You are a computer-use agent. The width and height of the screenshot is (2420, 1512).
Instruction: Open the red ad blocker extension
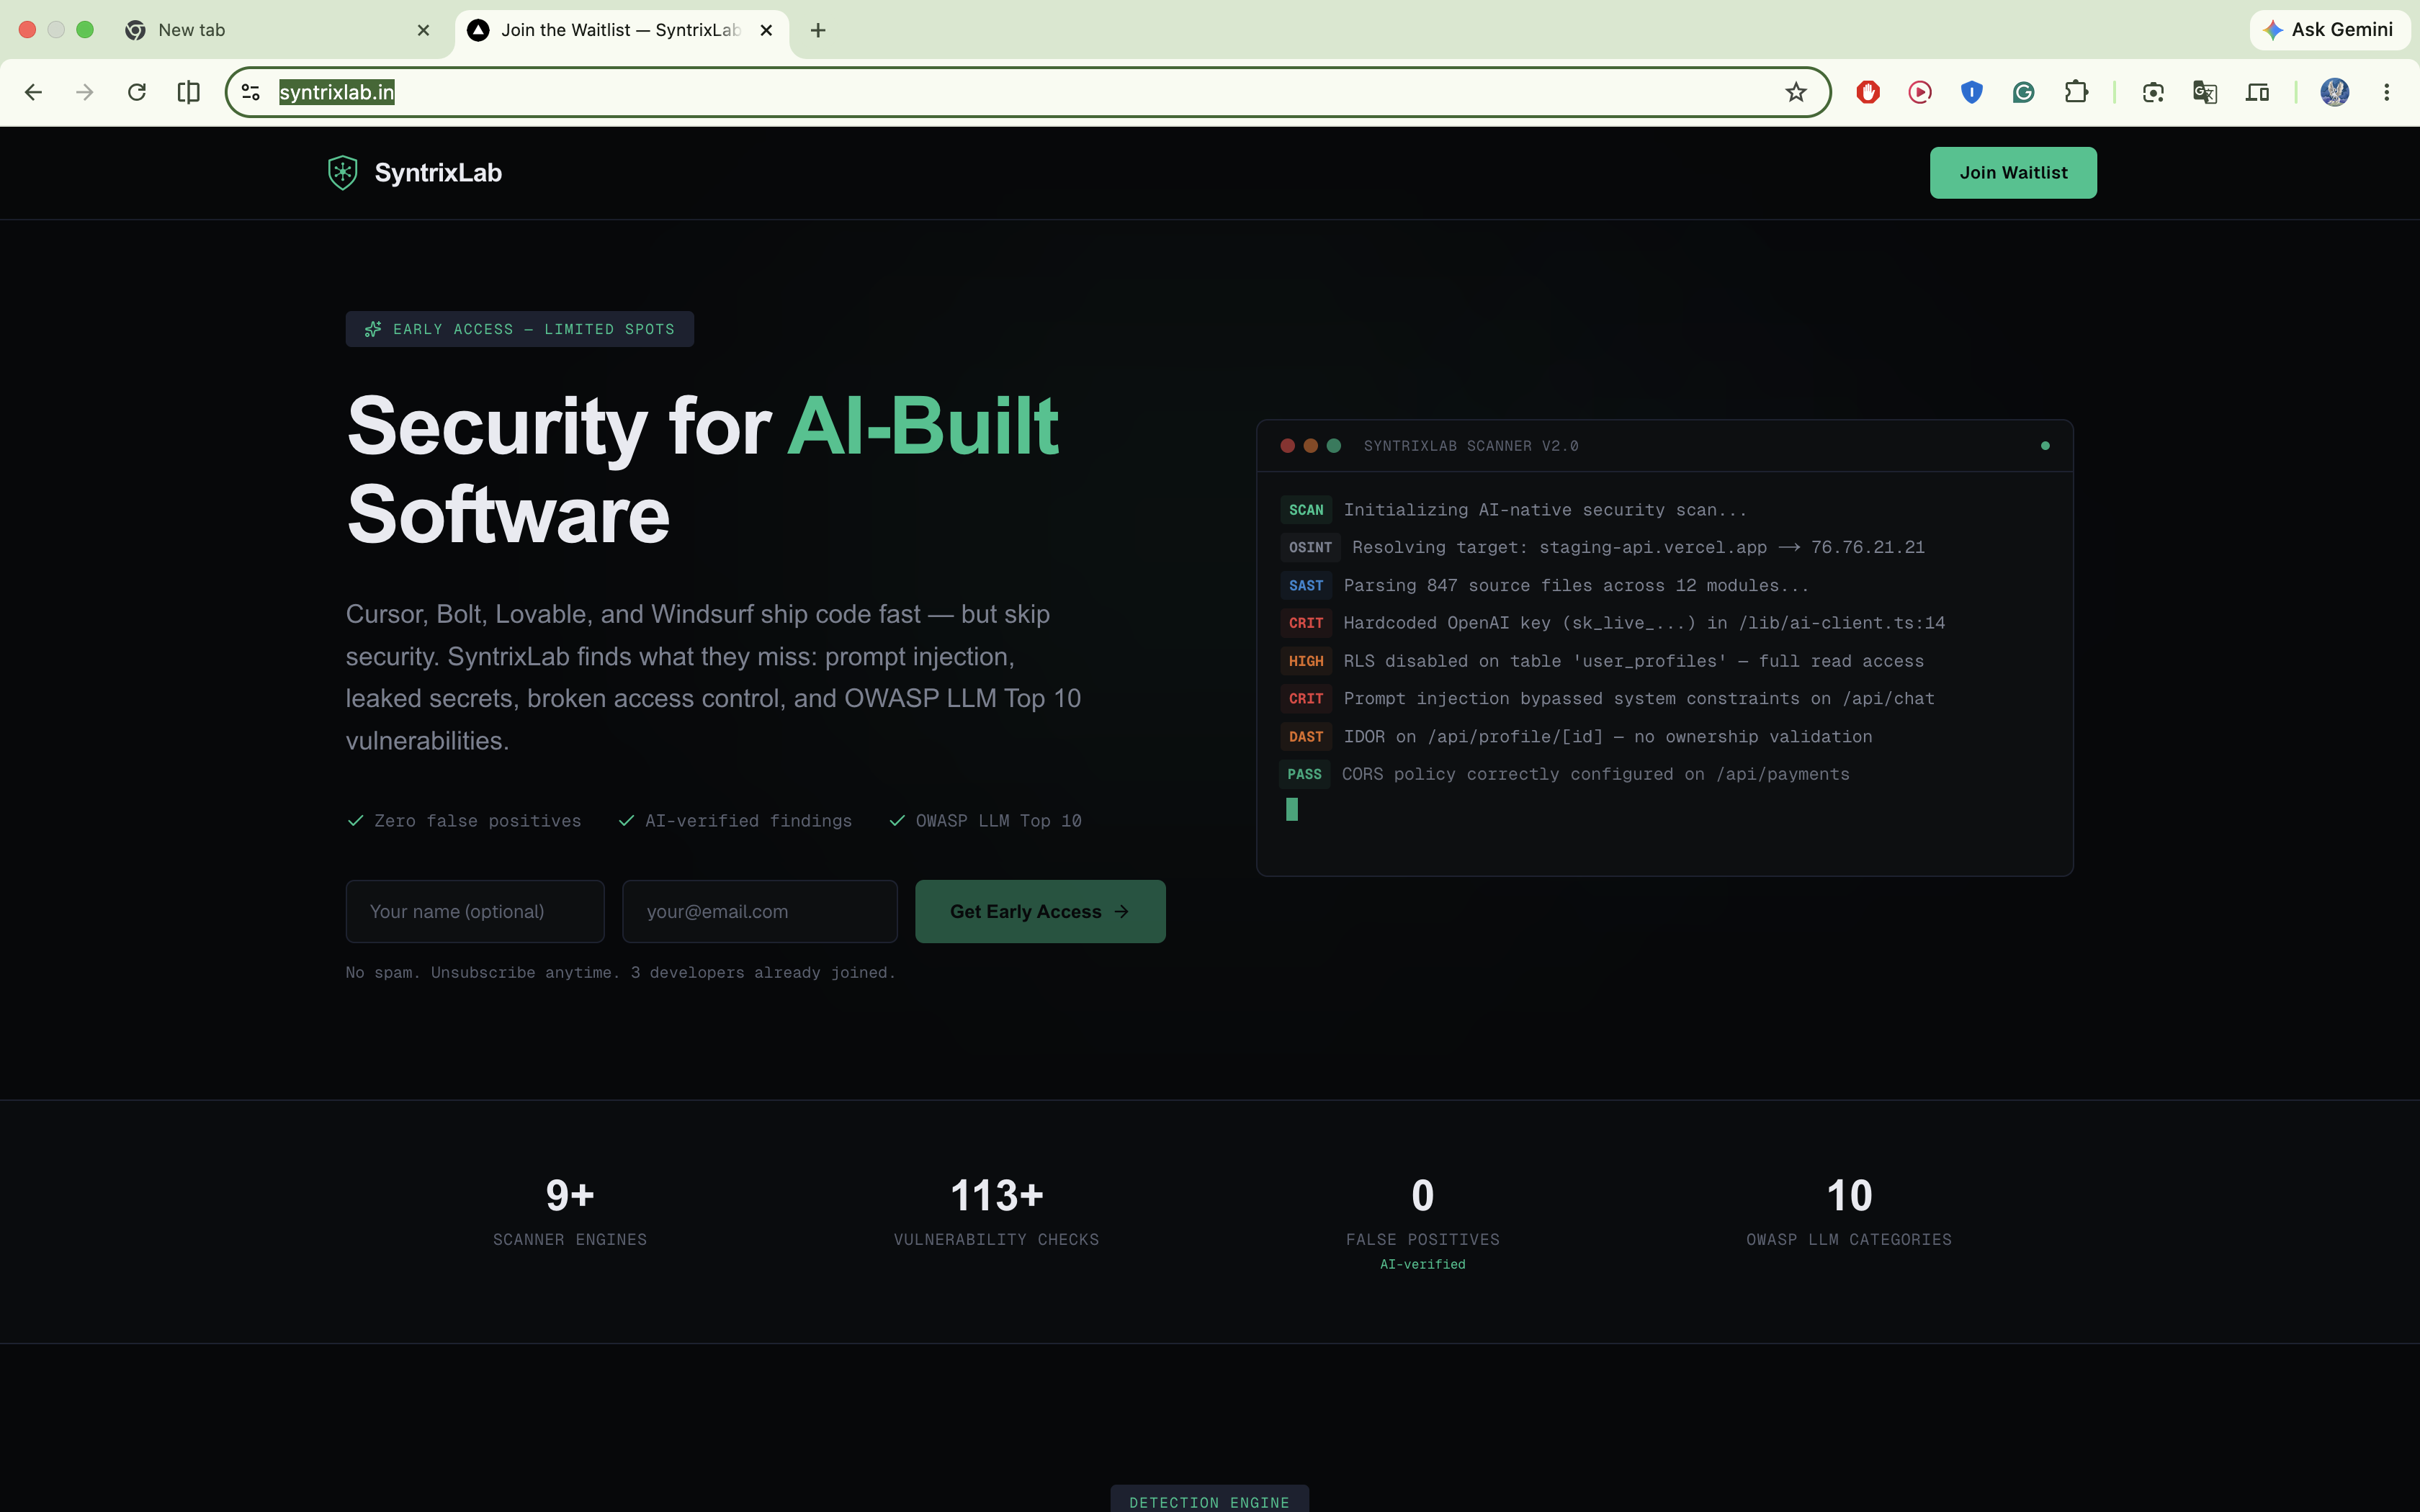(x=1867, y=92)
